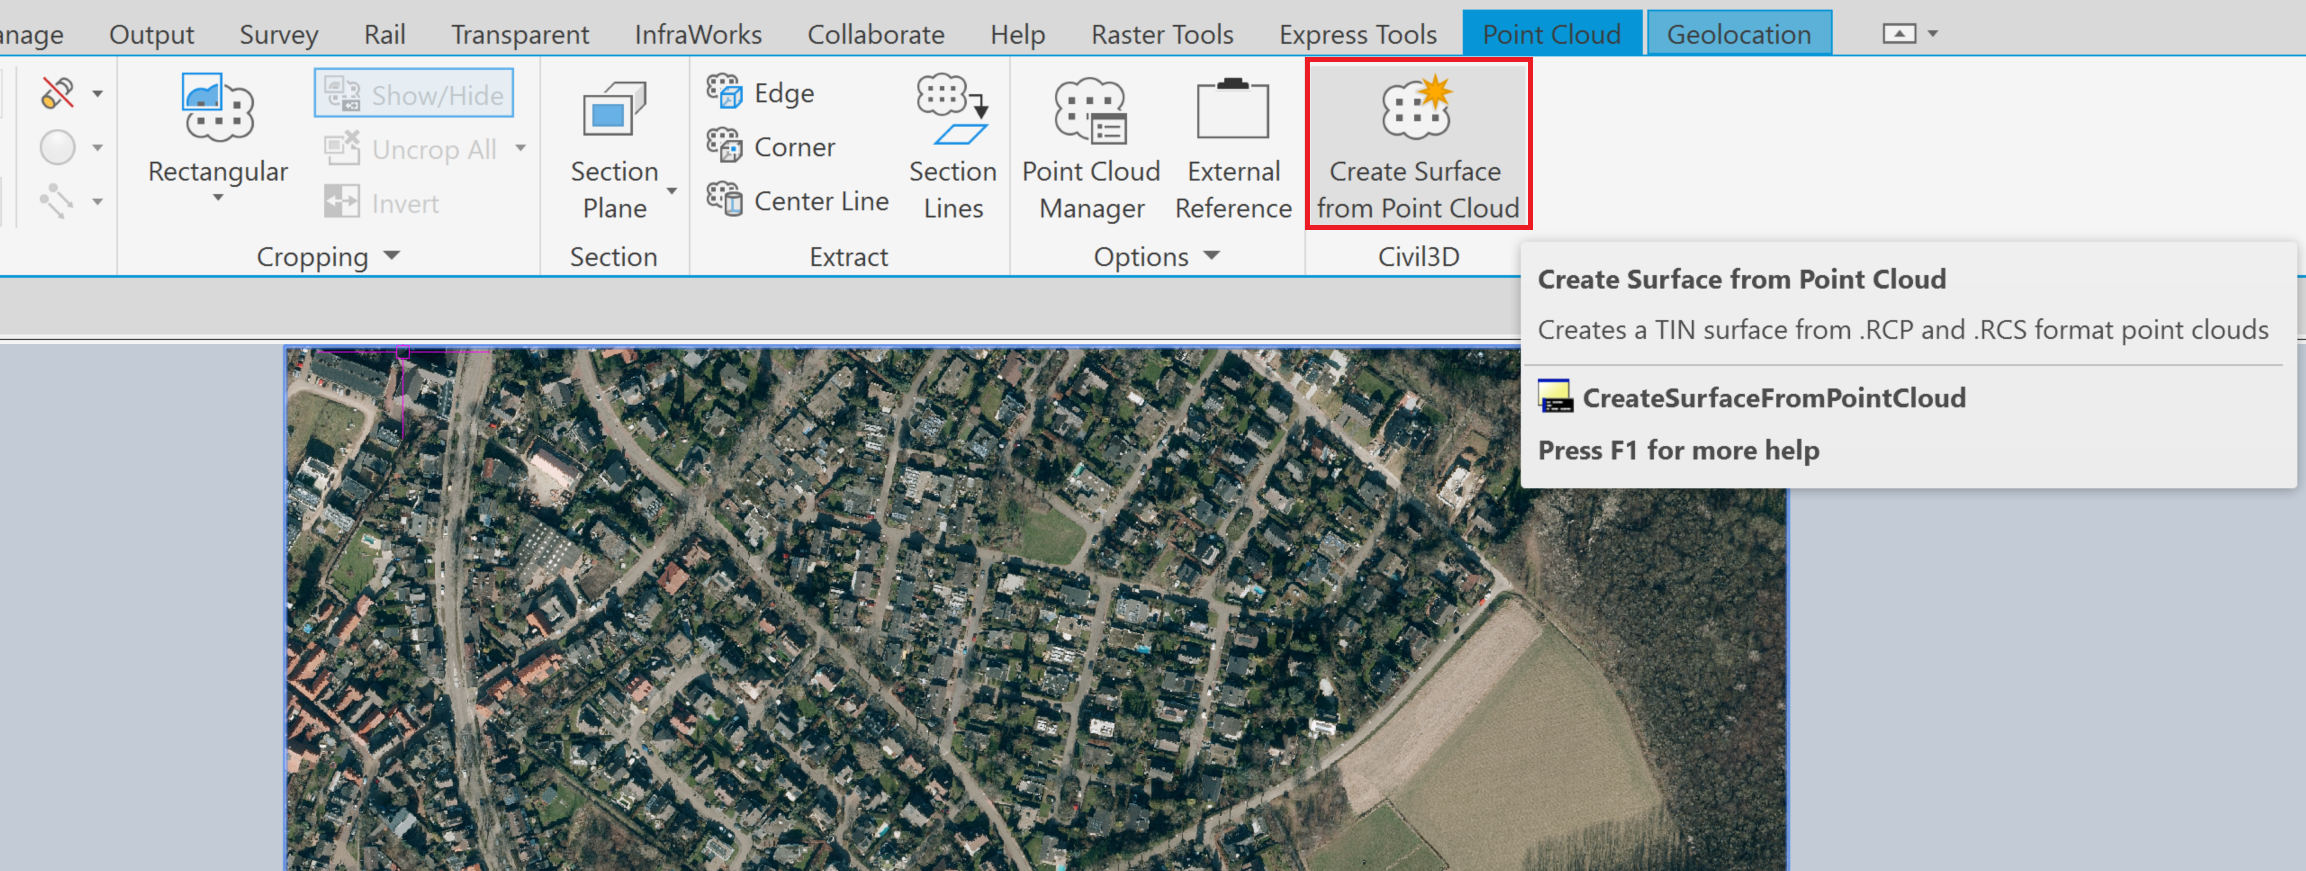Select the Corner extract tool
The height and width of the screenshot is (871, 2306).
point(771,147)
